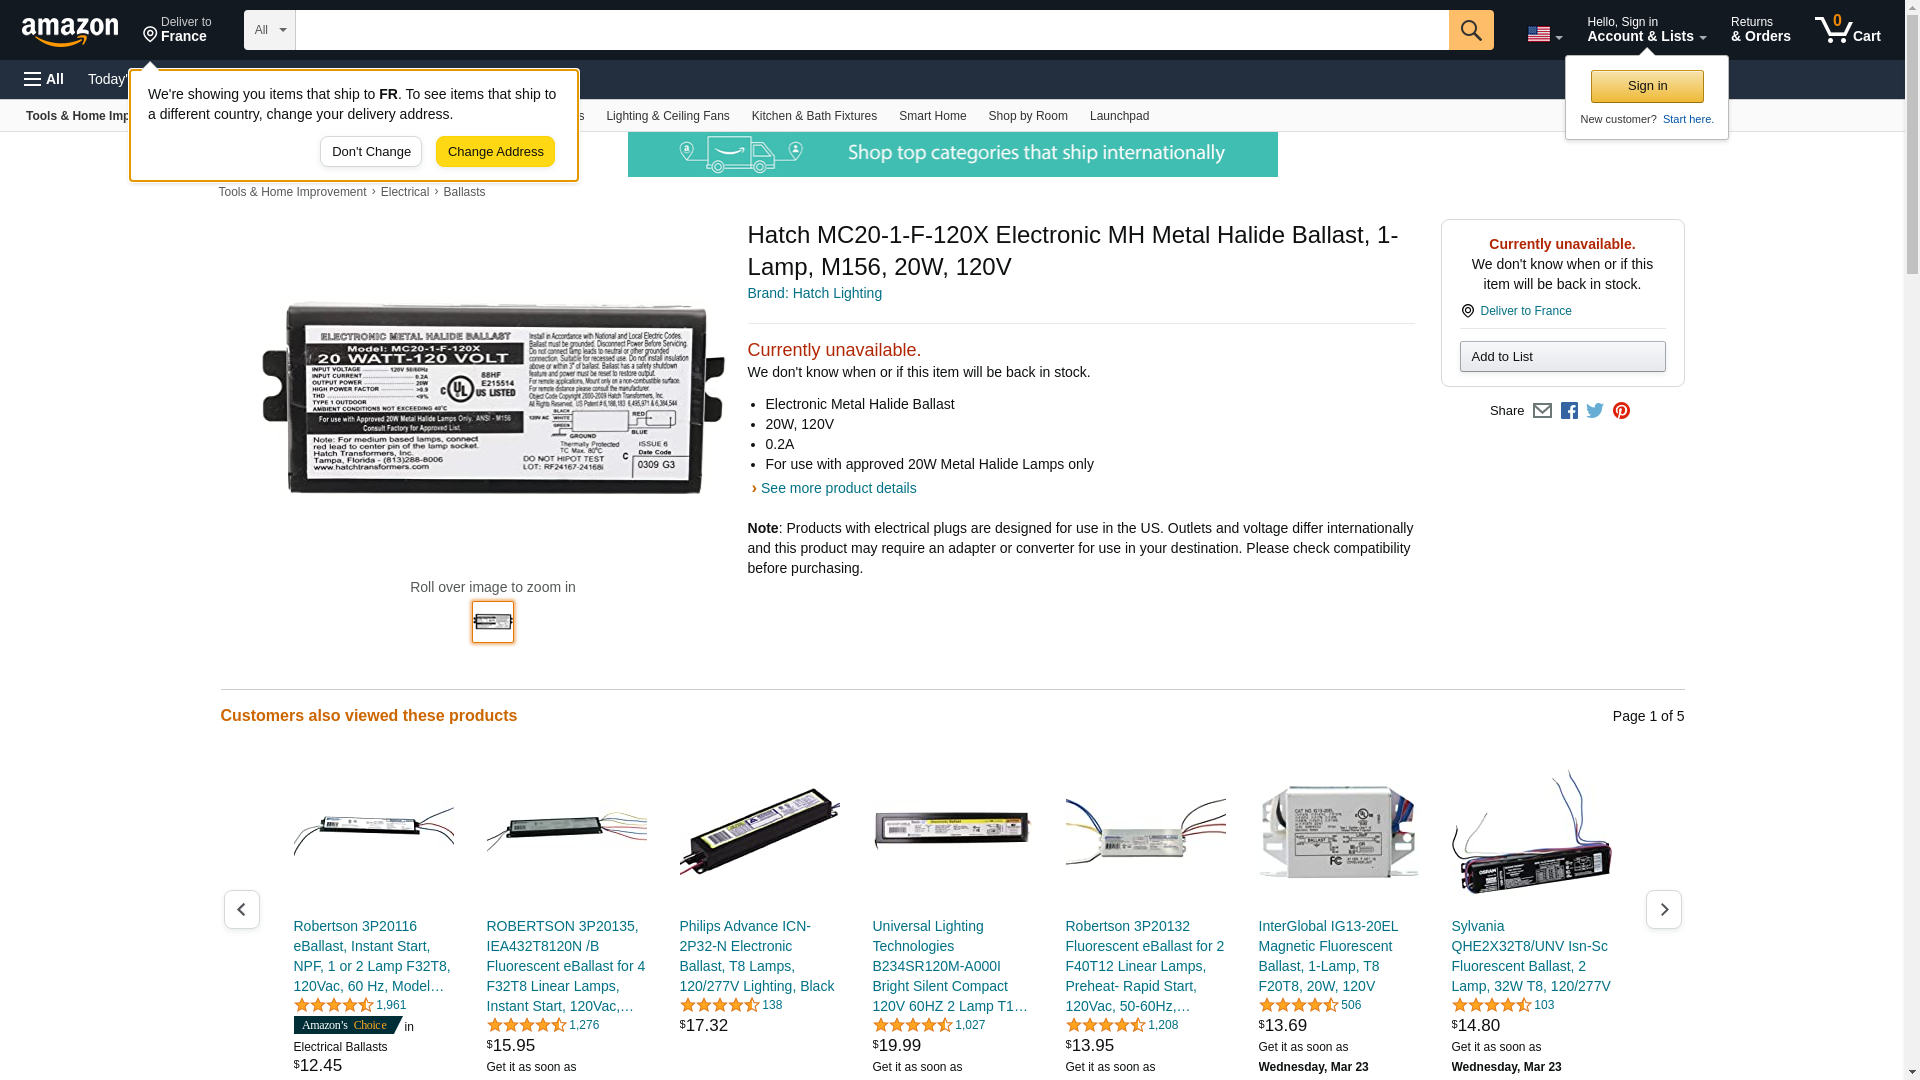Show next page of viewed products
1920x1080 pixels.
pyautogui.click(x=1664, y=909)
